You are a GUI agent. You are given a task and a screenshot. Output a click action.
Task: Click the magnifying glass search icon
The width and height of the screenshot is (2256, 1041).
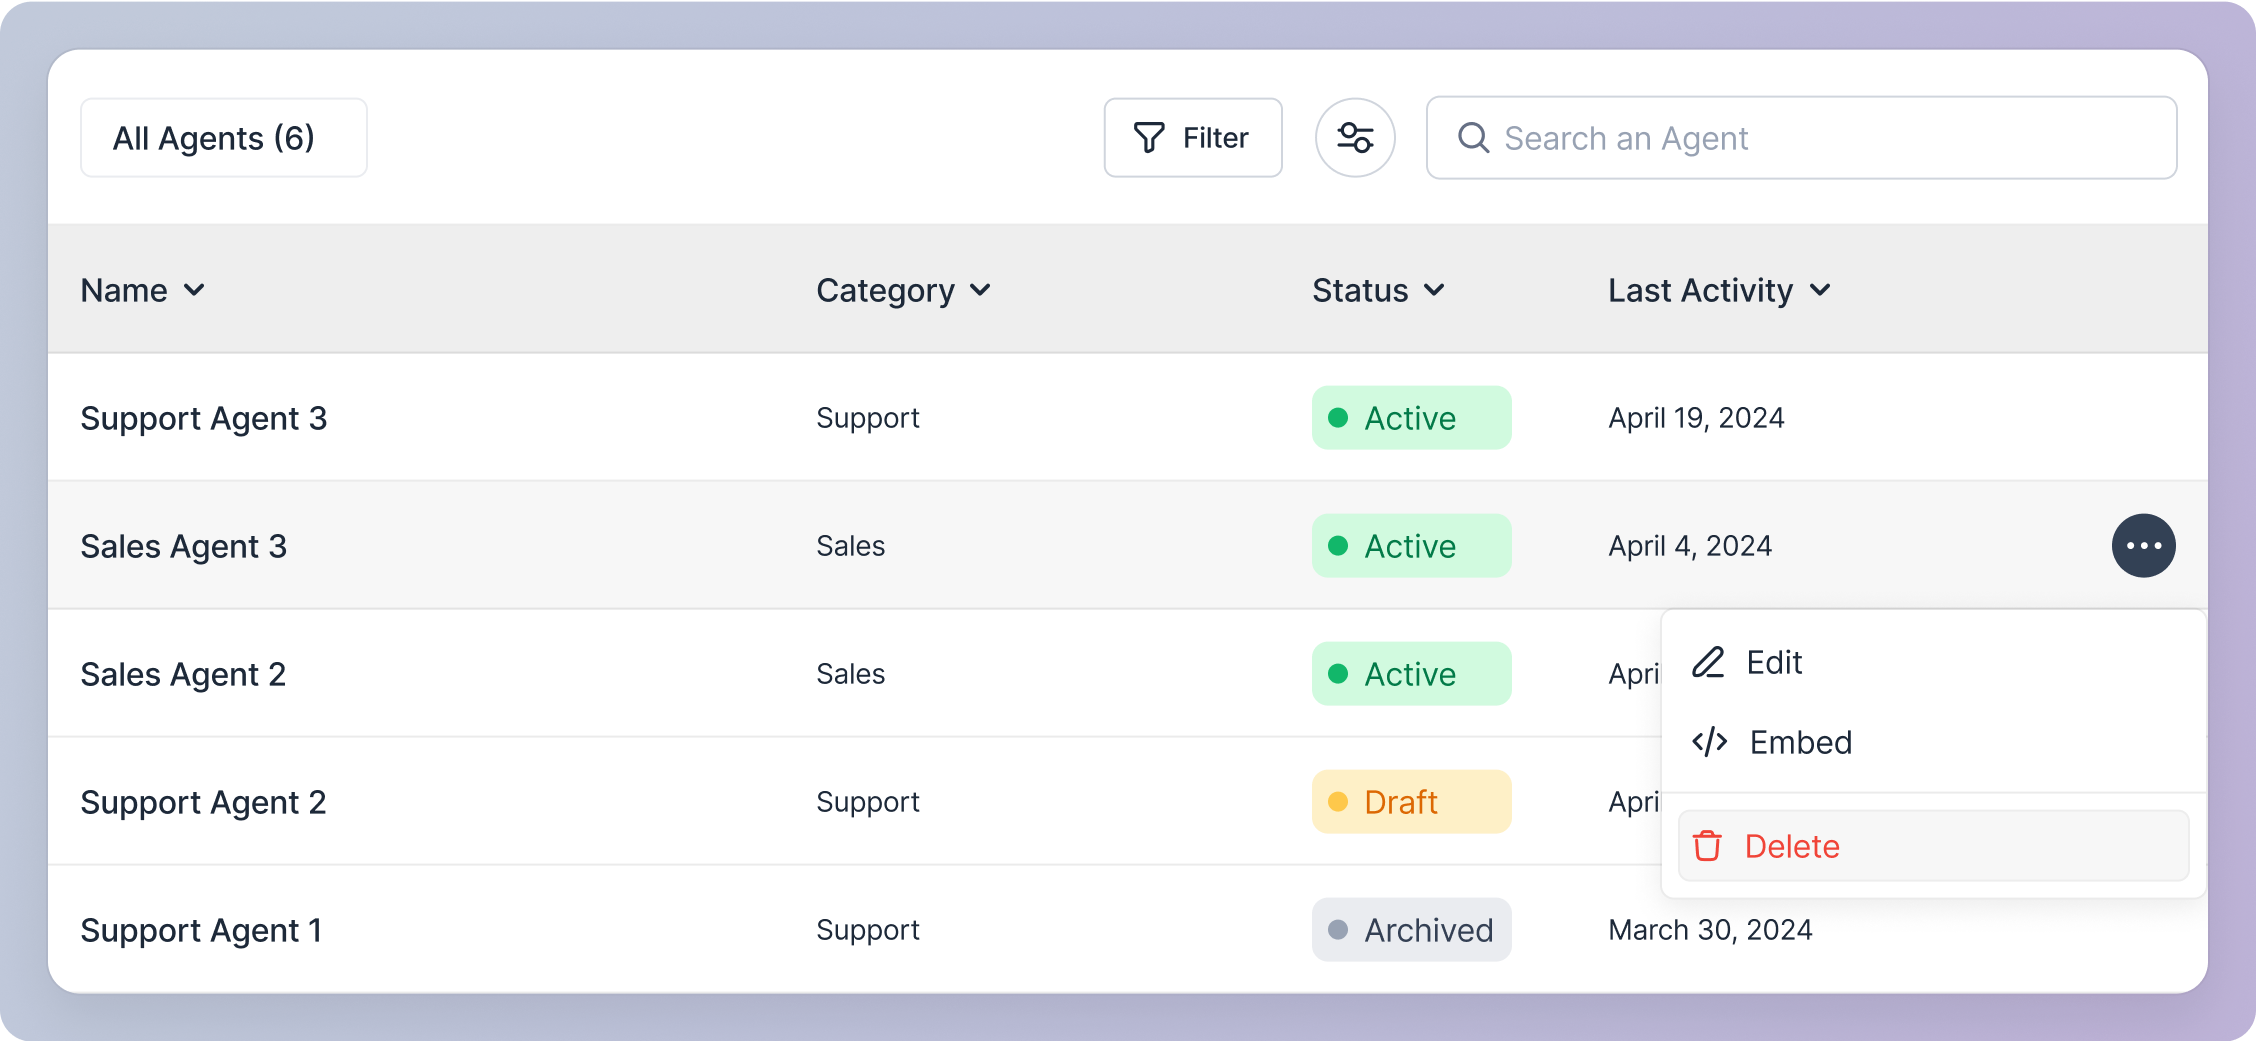coord(1473,138)
